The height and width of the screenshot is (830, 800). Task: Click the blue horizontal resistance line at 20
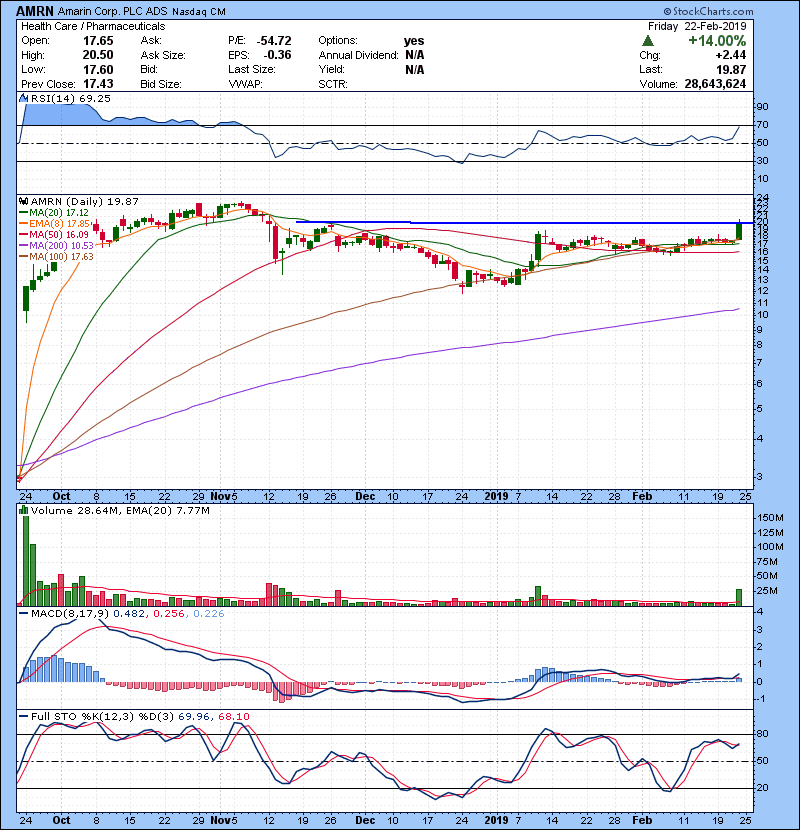[x=524, y=222]
